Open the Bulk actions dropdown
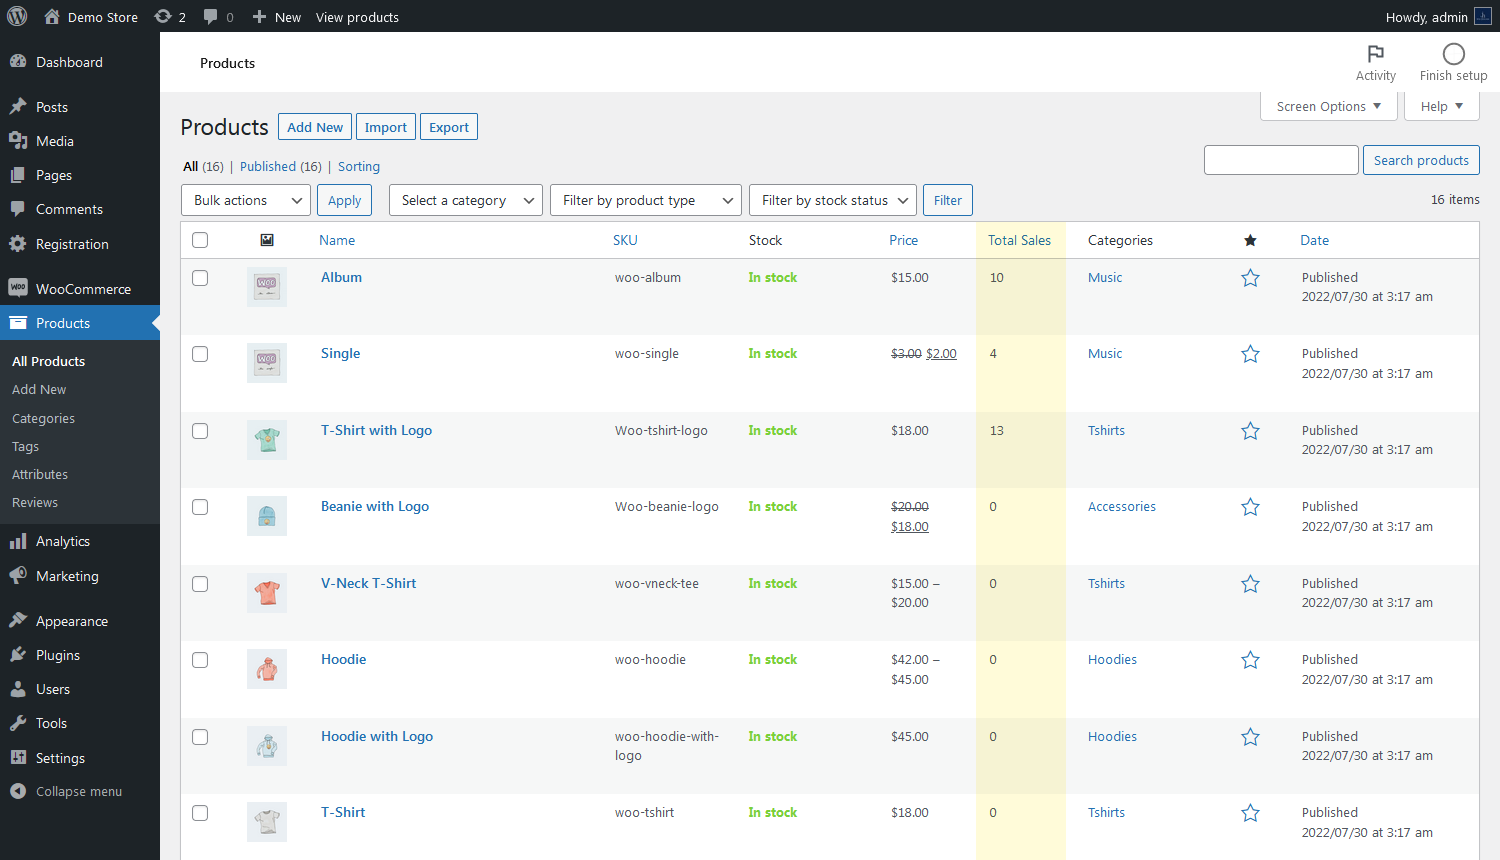The width and height of the screenshot is (1500, 860). [245, 200]
